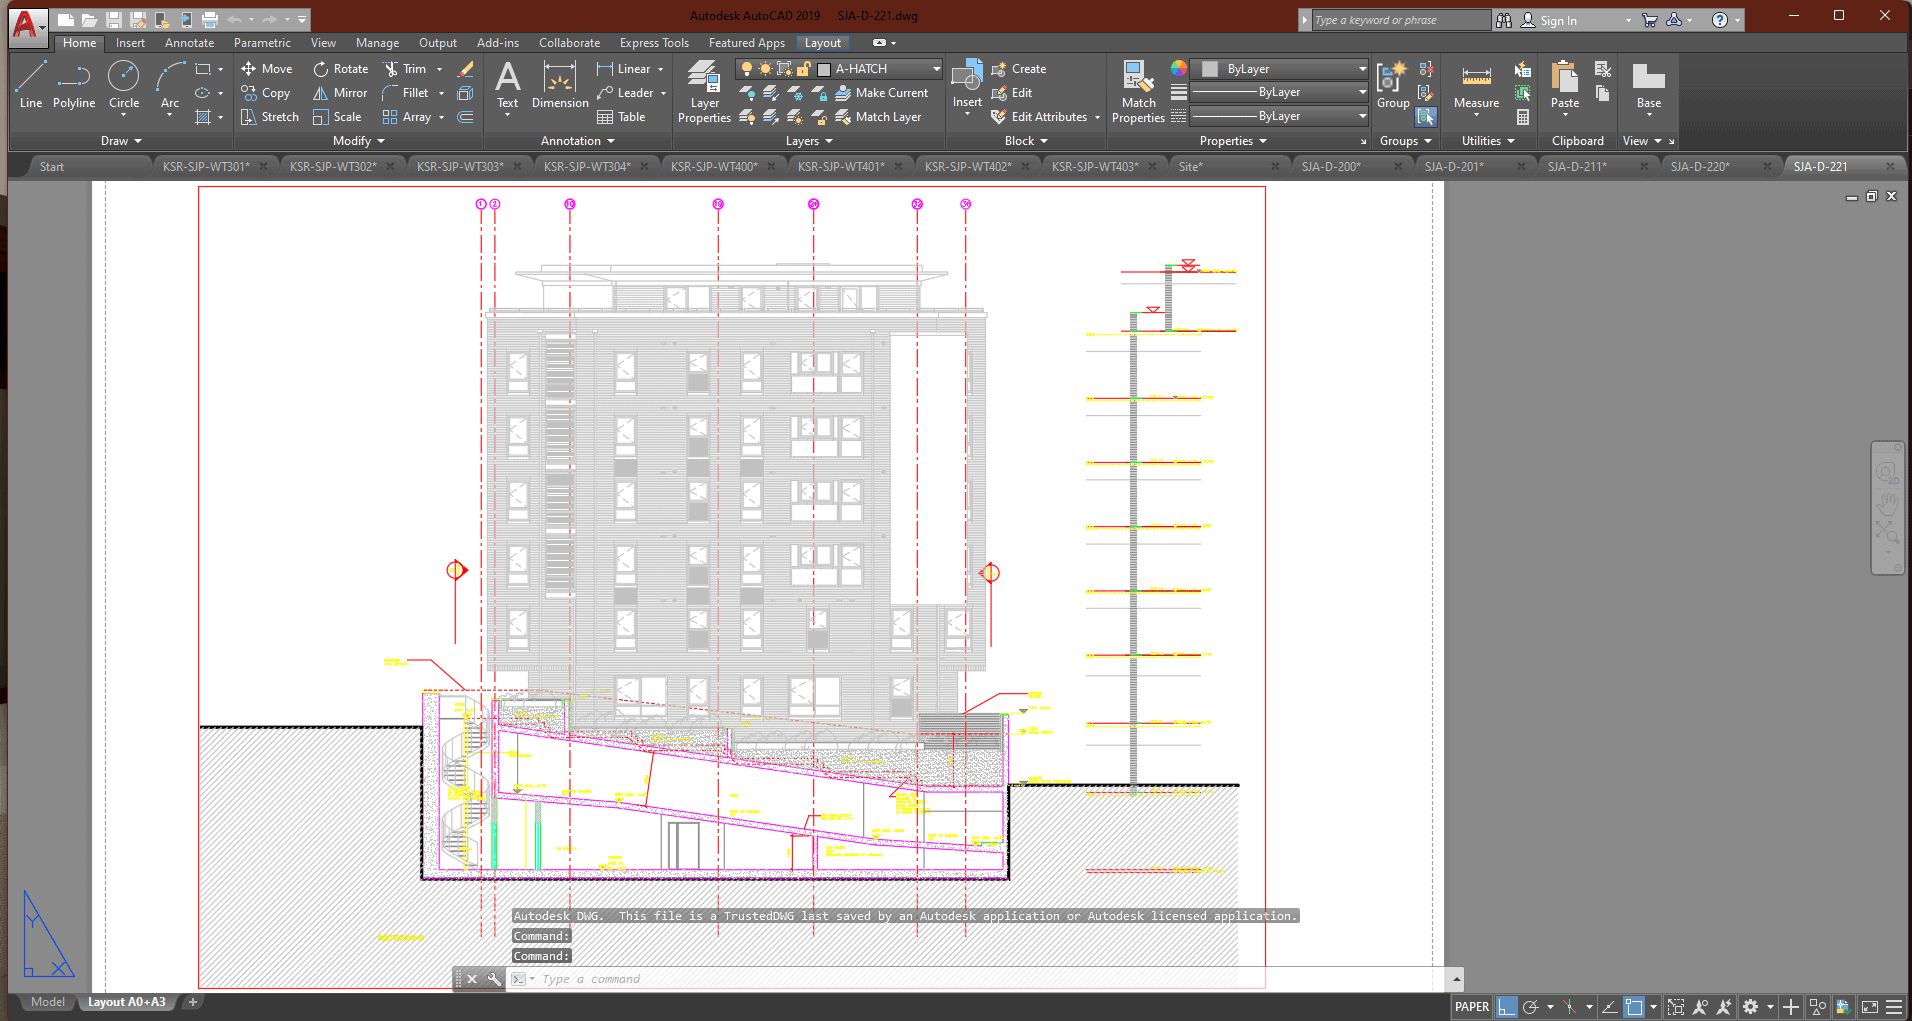Open the A-HATCH layer dropdown
This screenshot has height=1021, width=1912.
click(936, 69)
